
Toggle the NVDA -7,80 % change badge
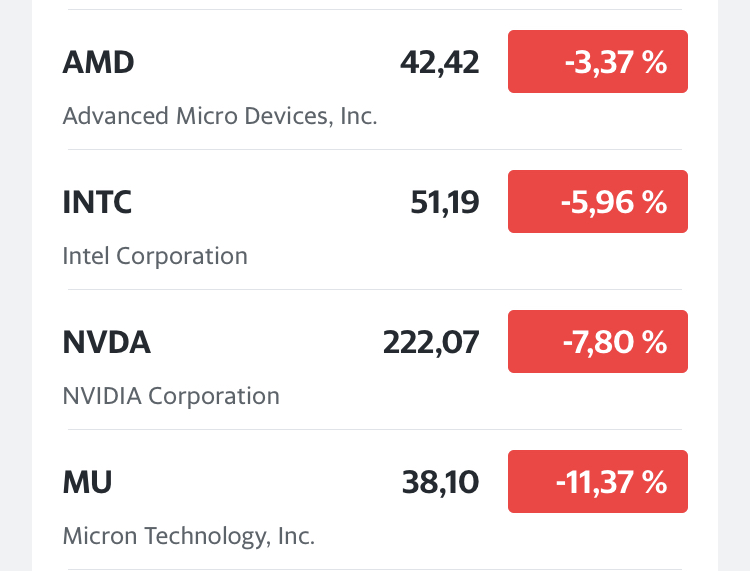click(x=598, y=342)
